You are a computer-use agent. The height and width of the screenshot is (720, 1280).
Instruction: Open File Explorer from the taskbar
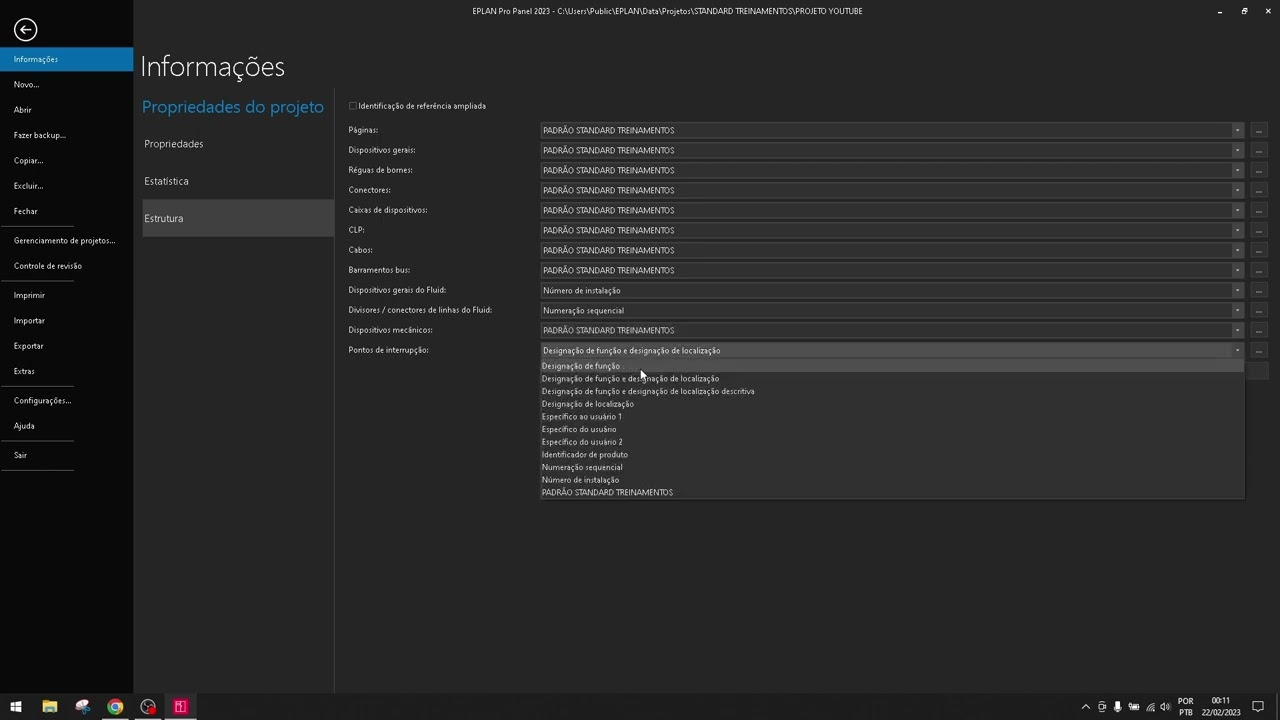[49, 707]
